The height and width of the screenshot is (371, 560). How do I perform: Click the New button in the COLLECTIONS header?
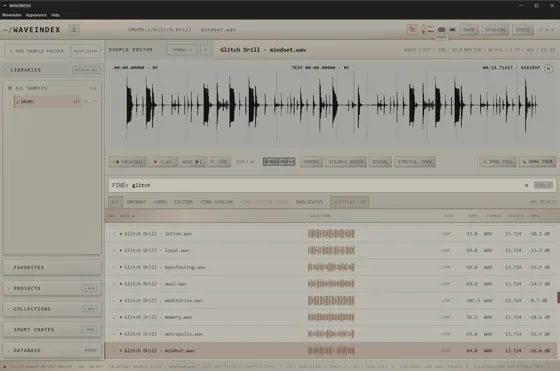(x=89, y=309)
